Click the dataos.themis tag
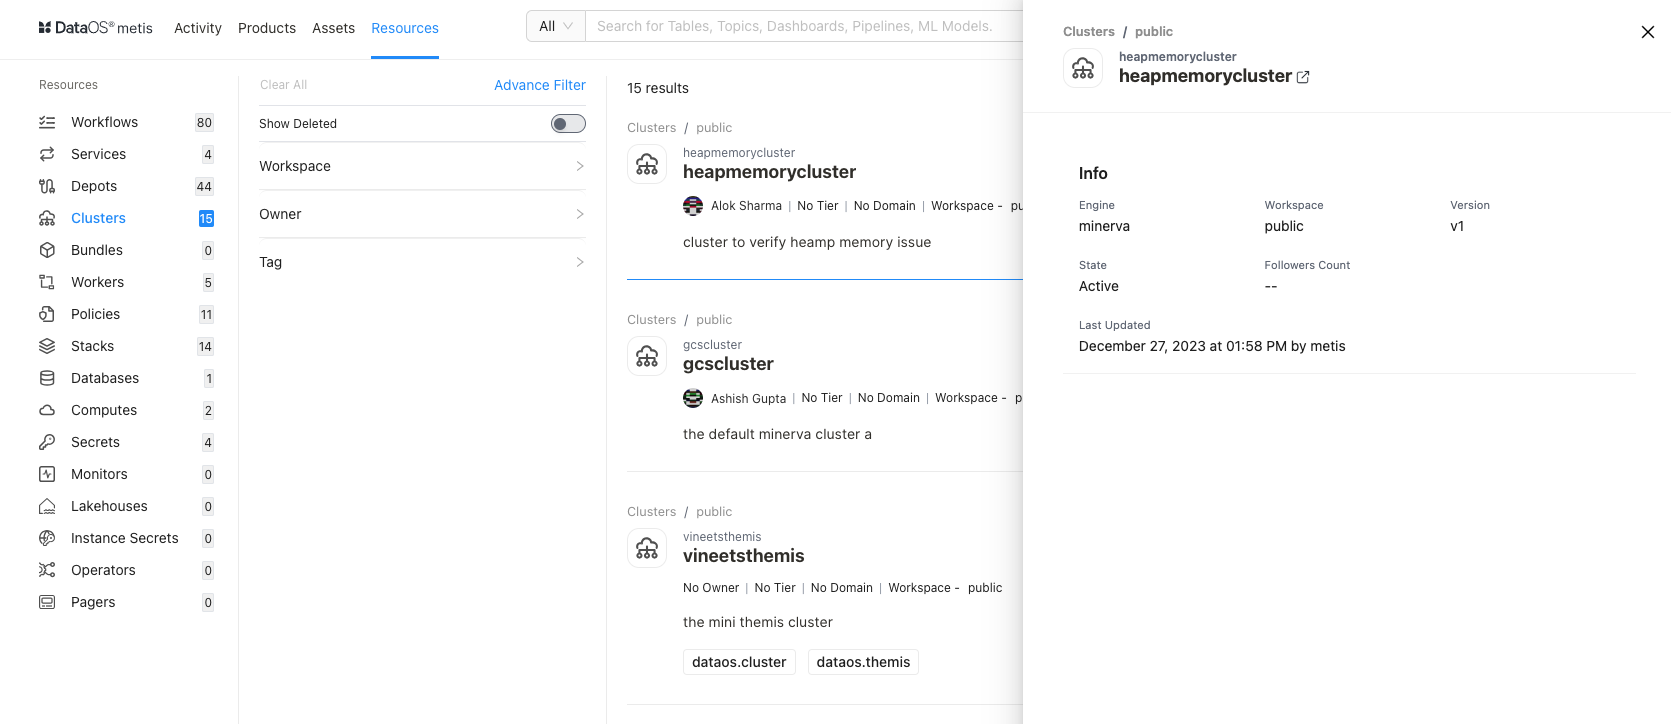This screenshot has width=1671, height=724. [x=863, y=662]
